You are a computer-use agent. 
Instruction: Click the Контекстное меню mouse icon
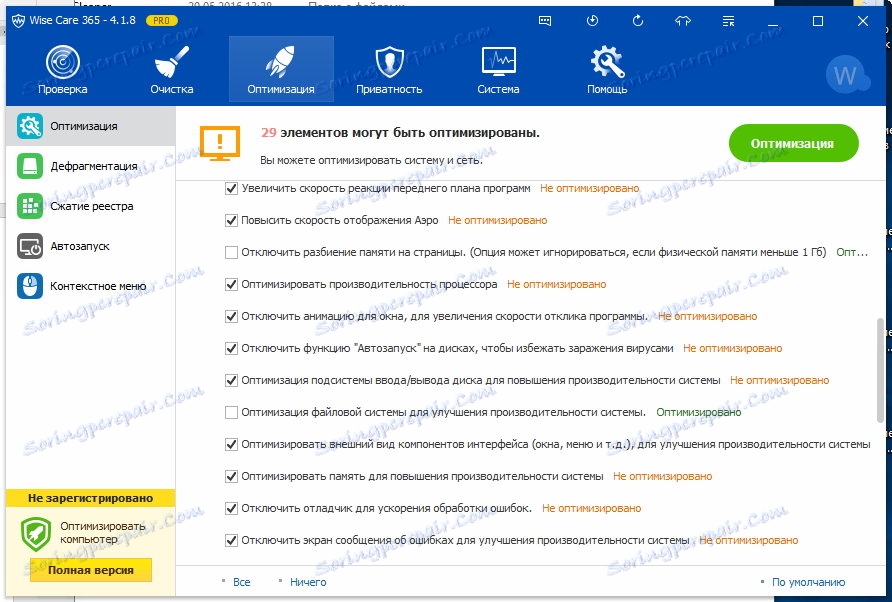(30, 286)
